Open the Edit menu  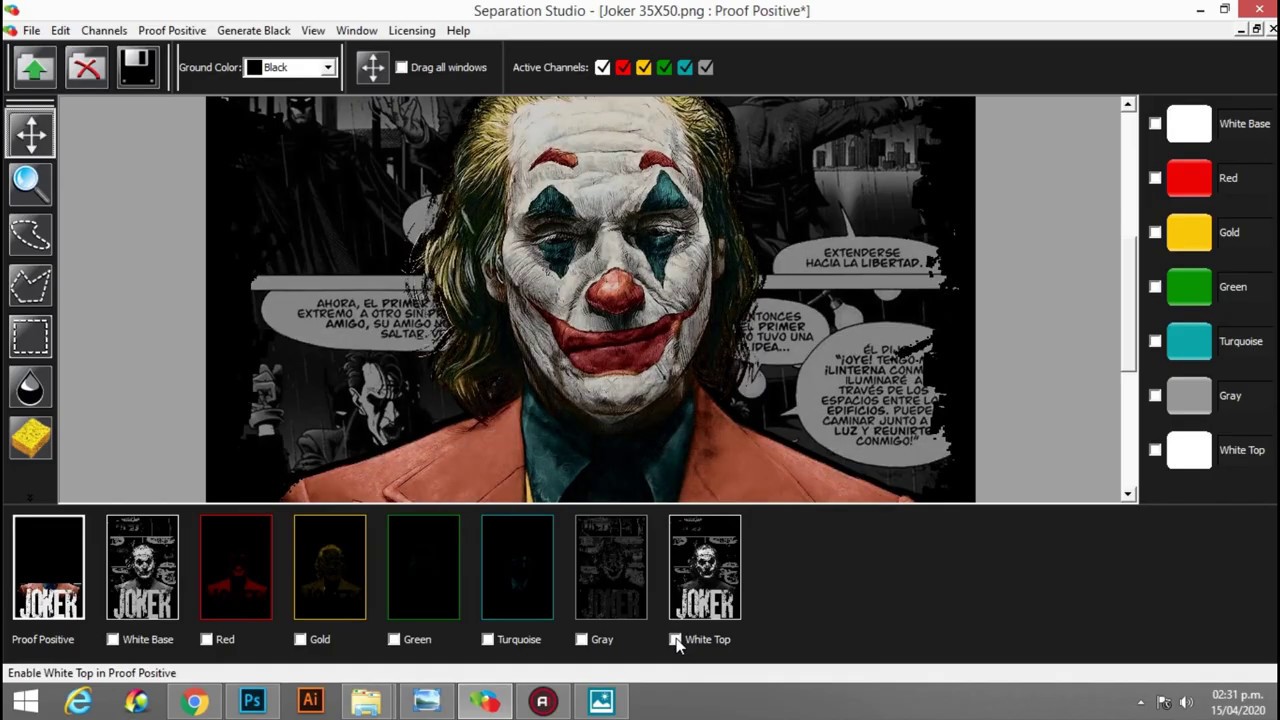click(x=60, y=31)
